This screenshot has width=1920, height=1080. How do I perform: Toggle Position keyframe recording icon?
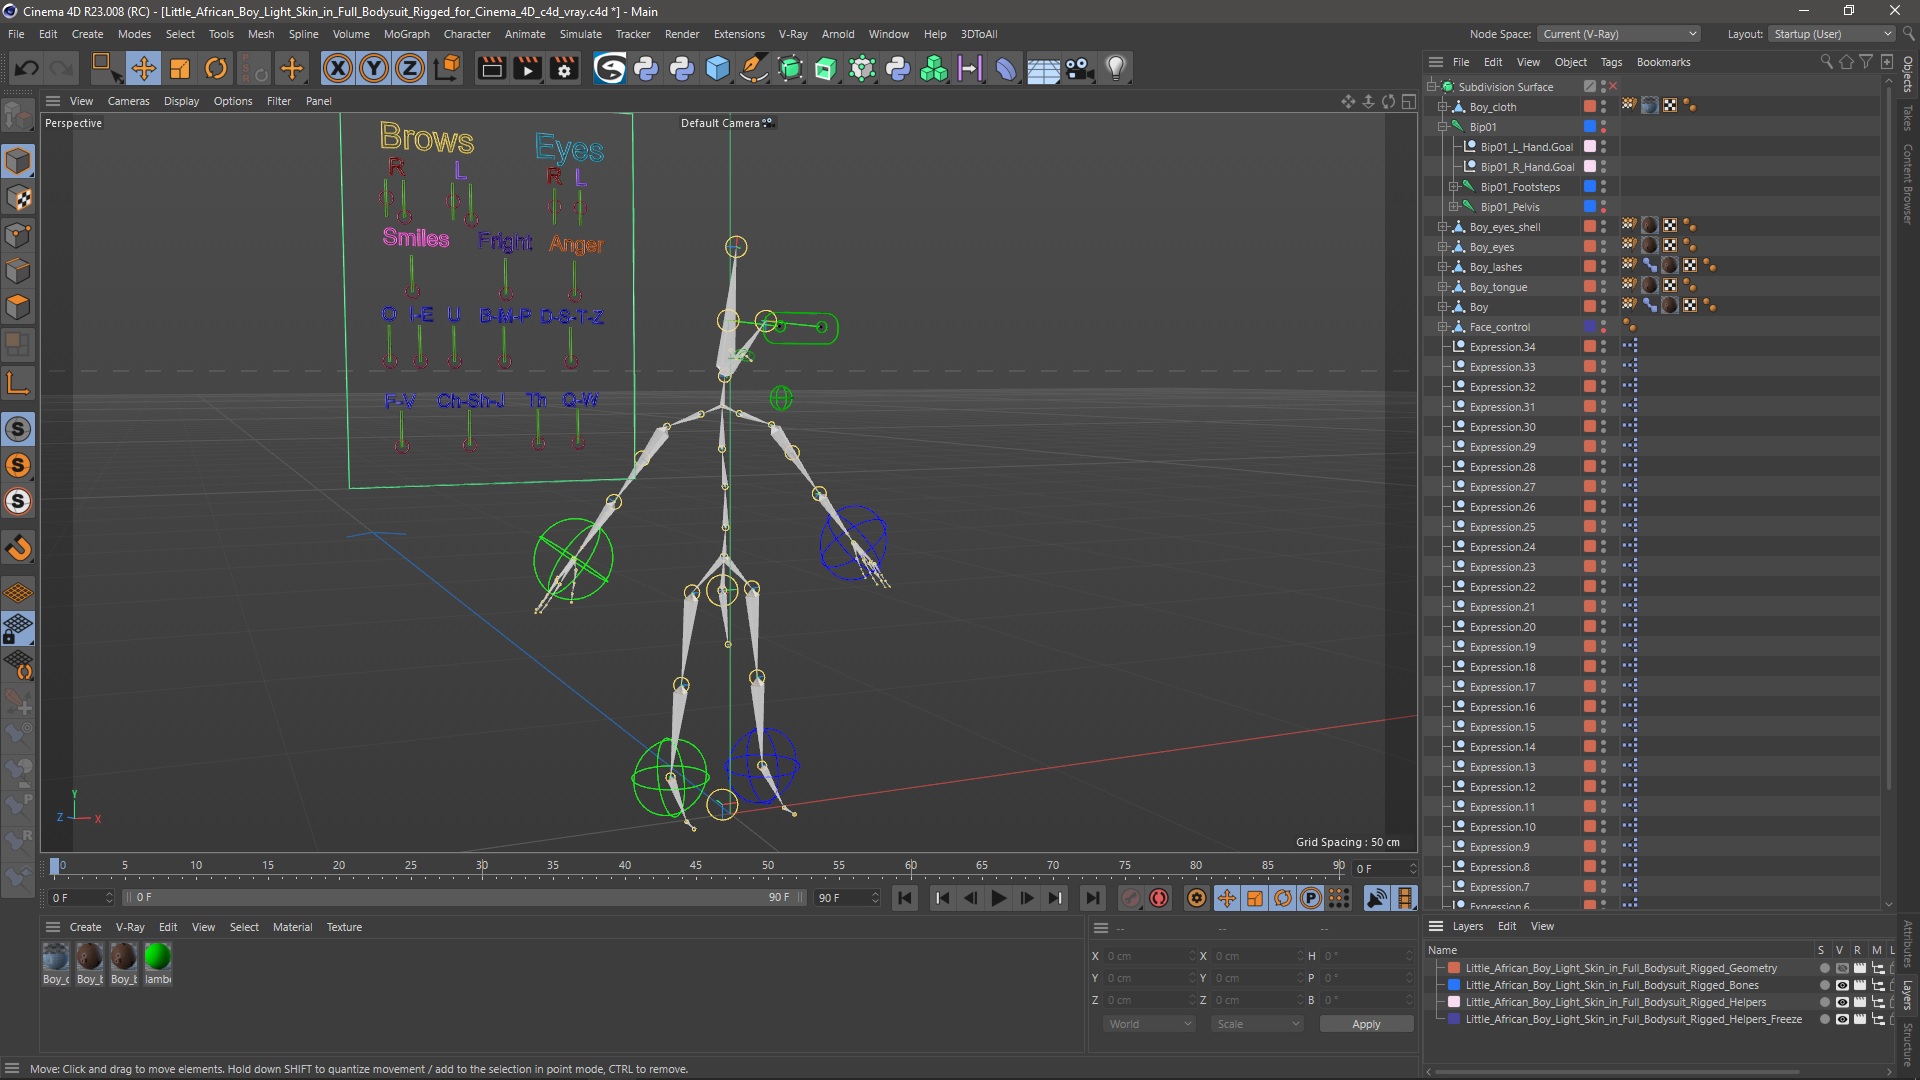tap(1226, 898)
